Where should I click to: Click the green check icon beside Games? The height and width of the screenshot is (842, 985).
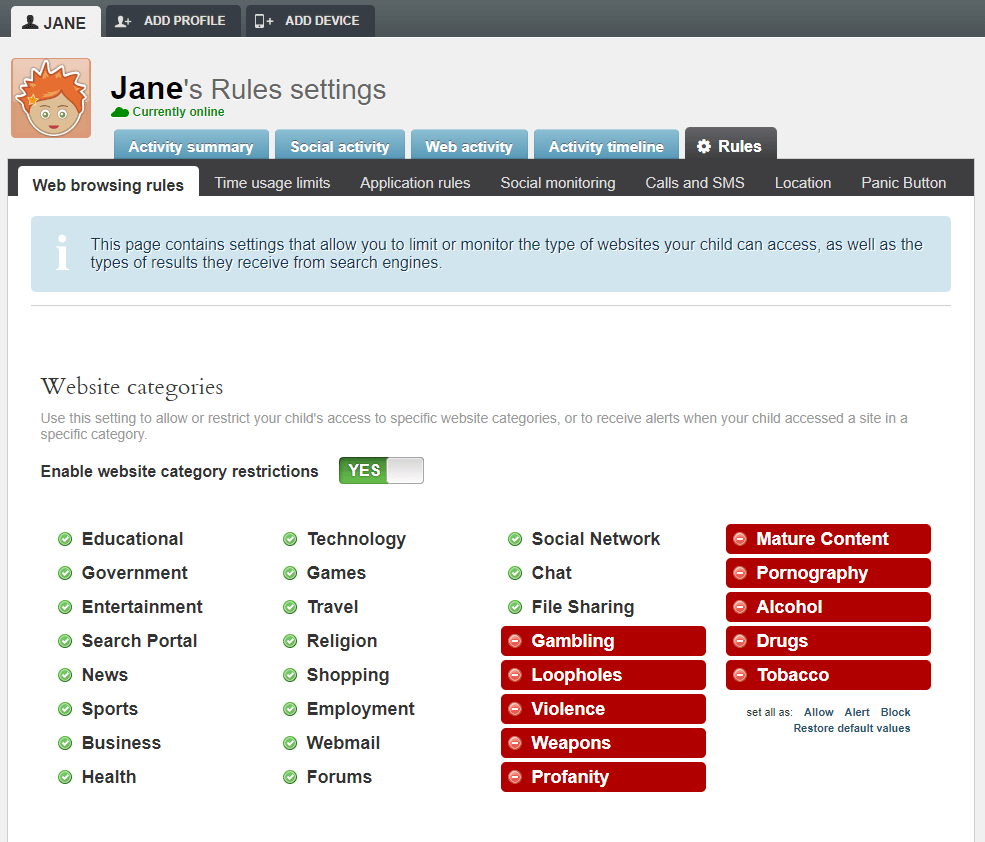click(290, 573)
